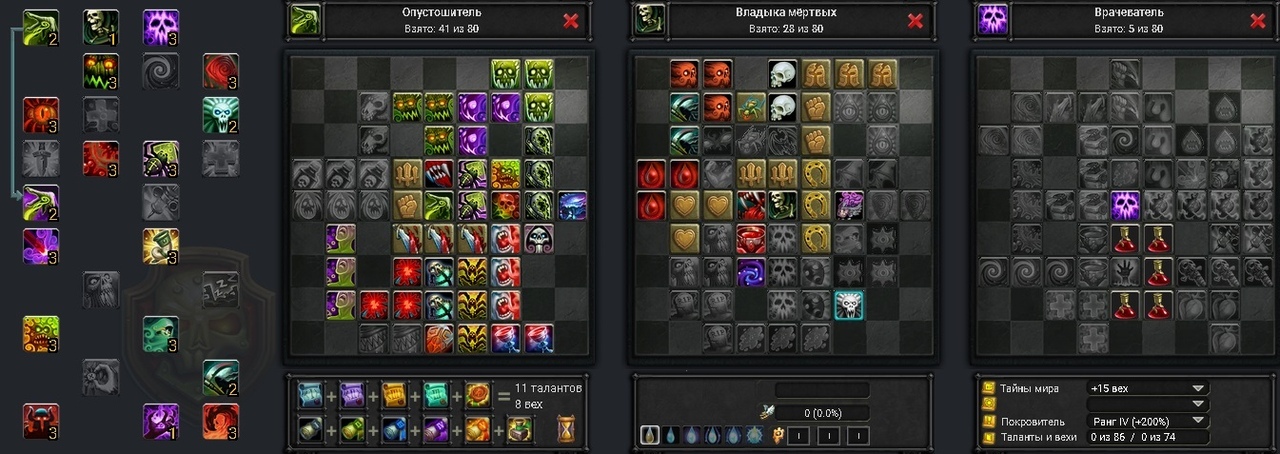Screen dimensions: 1280x454
Task: Select the Врачеватель panel header
Action: point(1127,20)
